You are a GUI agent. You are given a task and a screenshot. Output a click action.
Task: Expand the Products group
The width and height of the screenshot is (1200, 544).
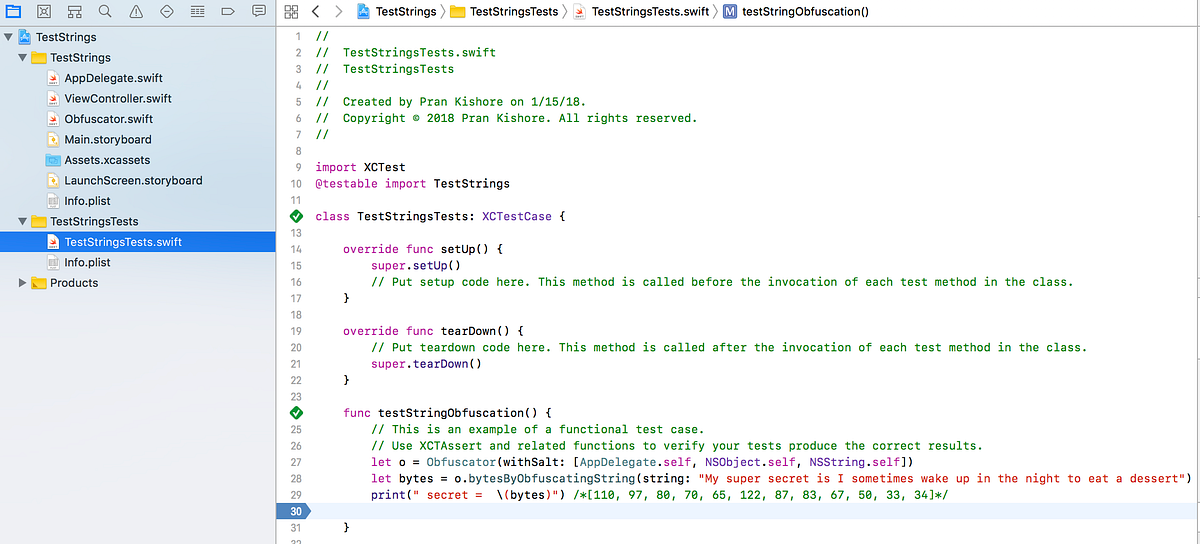pyautogui.click(x=23, y=283)
